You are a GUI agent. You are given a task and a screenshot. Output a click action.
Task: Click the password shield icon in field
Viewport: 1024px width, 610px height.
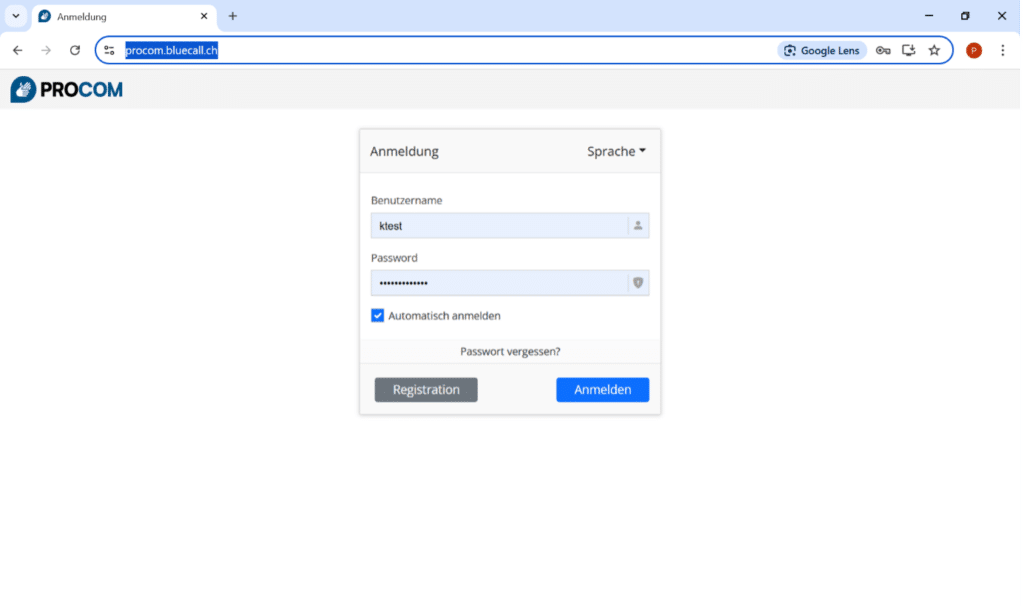[638, 283]
